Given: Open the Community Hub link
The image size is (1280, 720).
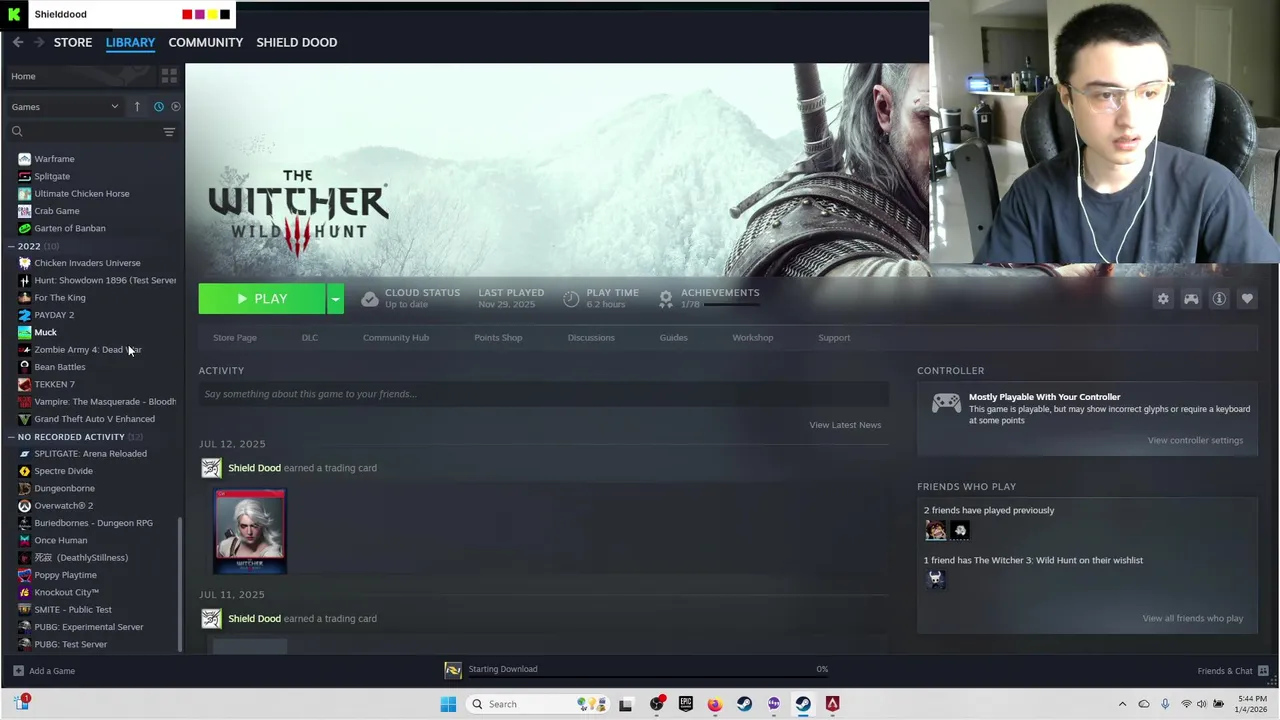Looking at the screenshot, I should (396, 338).
